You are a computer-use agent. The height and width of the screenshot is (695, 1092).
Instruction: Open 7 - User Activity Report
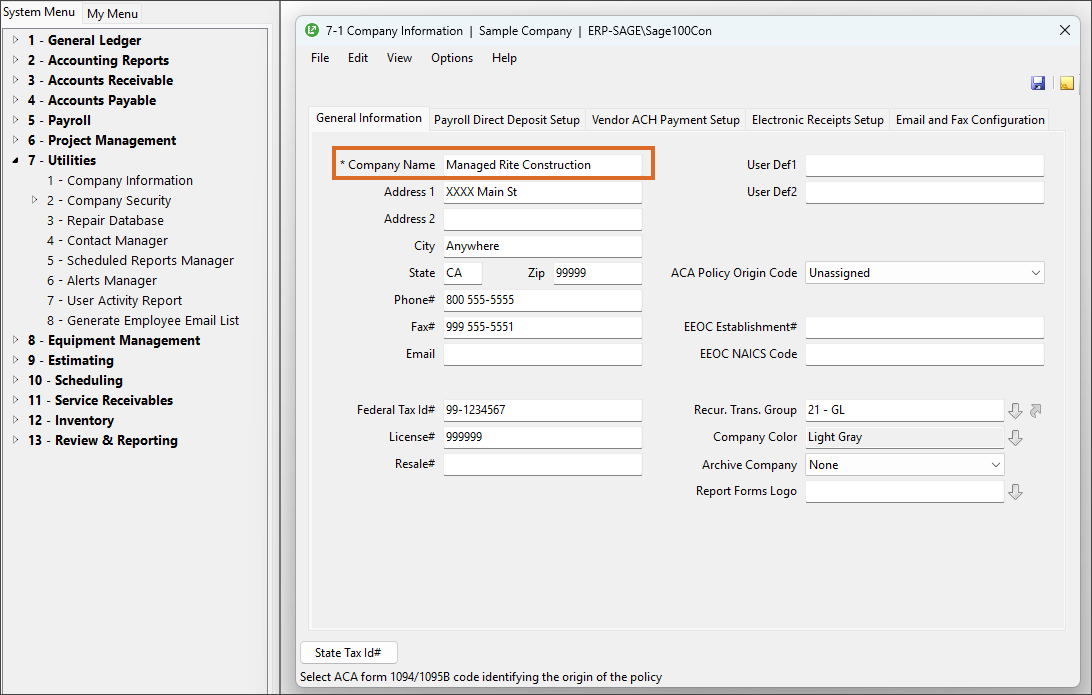114,300
